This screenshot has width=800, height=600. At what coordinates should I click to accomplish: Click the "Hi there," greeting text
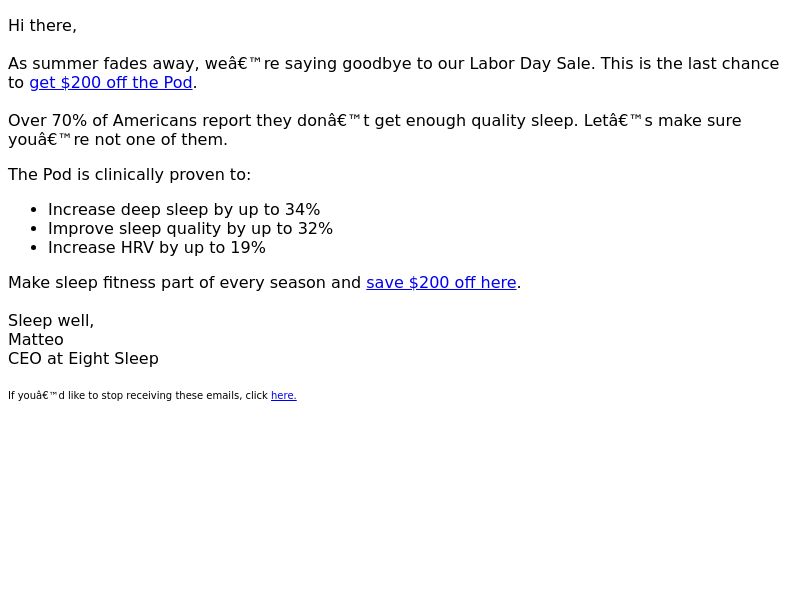click(42, 26)
